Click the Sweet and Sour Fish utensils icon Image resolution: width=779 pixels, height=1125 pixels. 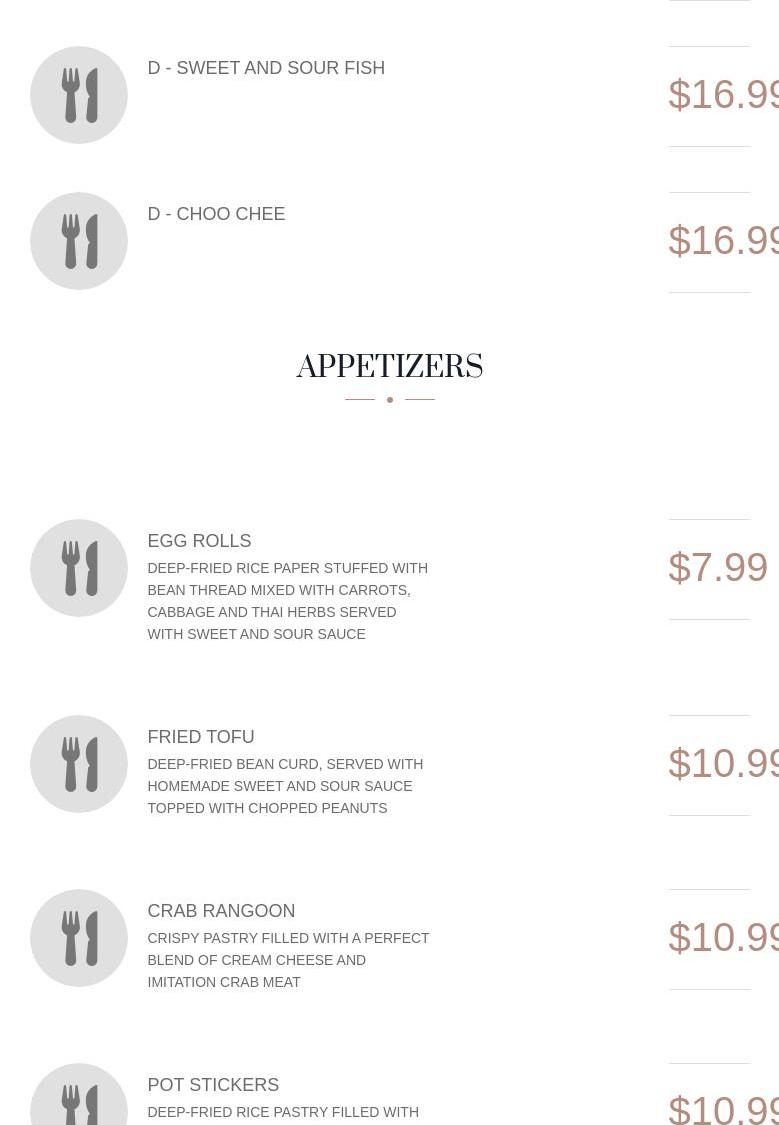coord(79,95)
